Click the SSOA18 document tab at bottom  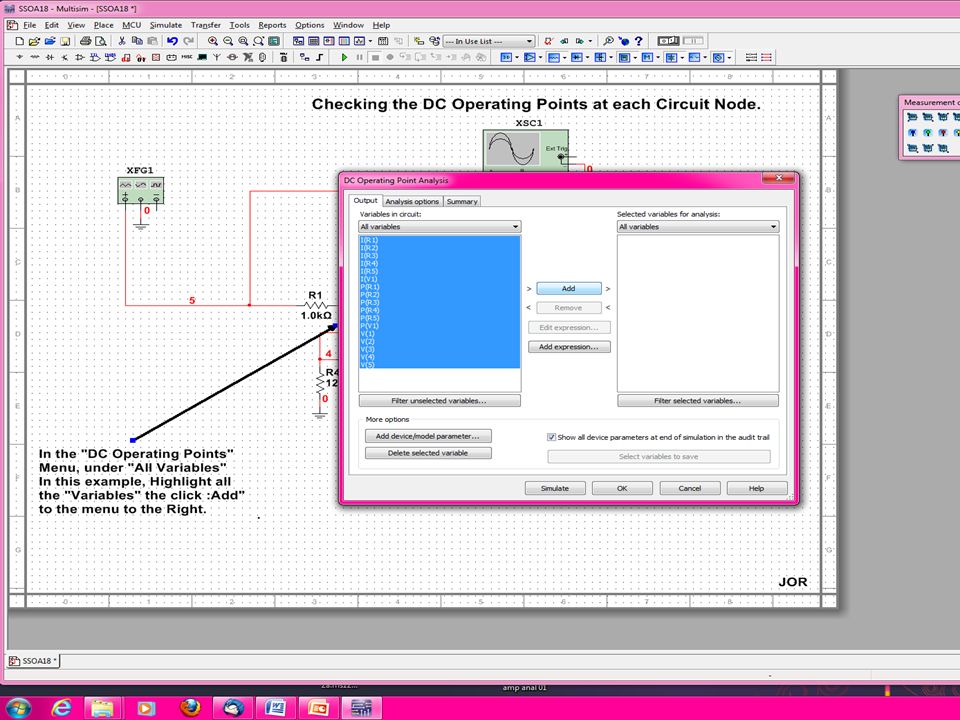point(33,661)
